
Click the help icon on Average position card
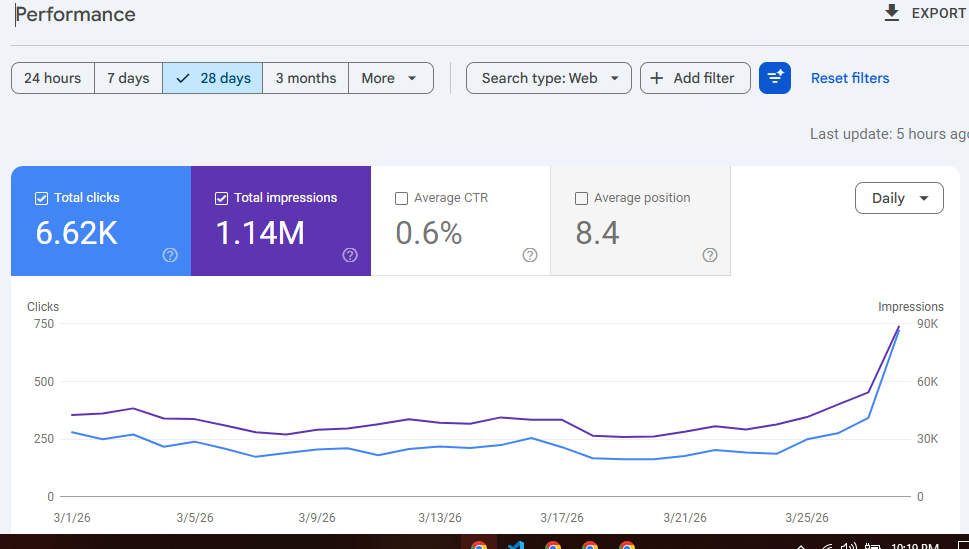click(710, 255)
